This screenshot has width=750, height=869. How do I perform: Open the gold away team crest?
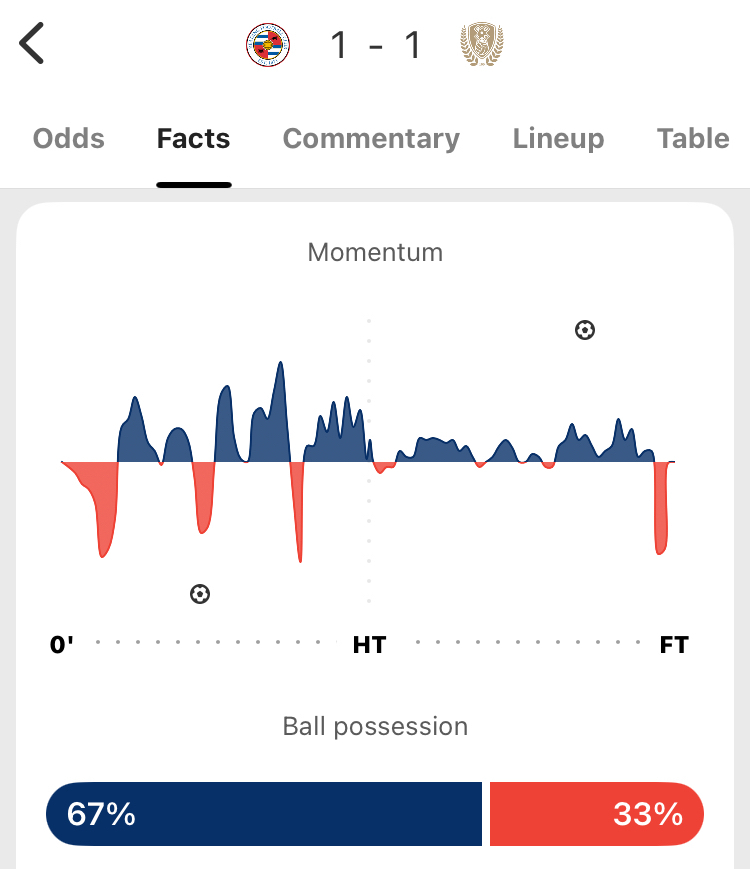pos(481,45)
